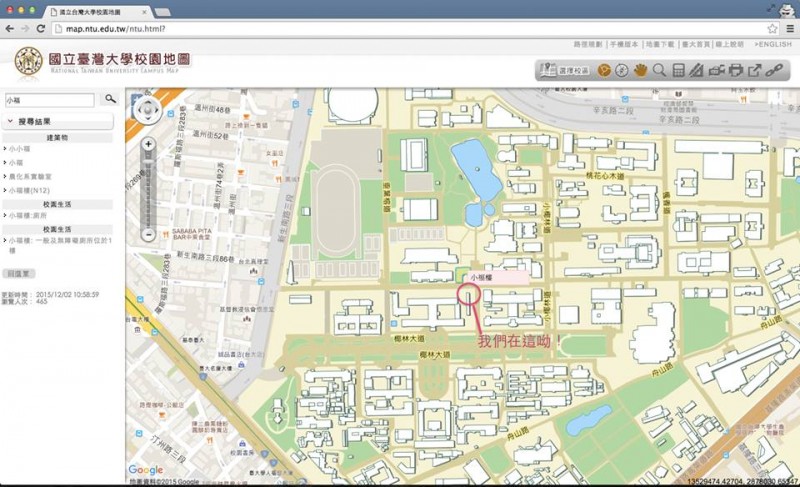Click the map zoom level slider handle
Viewport: 800px width, 487px height.
[148, 163]
